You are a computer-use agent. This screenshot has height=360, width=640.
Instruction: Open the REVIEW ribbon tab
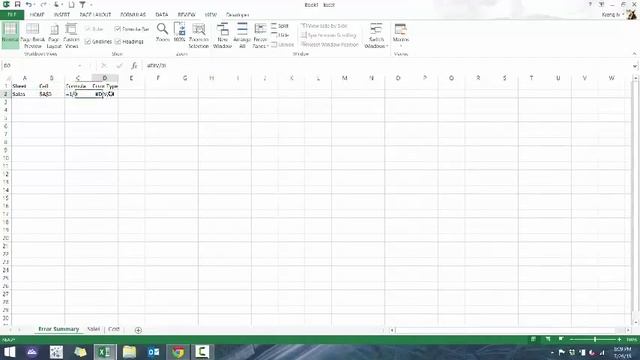pos(186,15)
